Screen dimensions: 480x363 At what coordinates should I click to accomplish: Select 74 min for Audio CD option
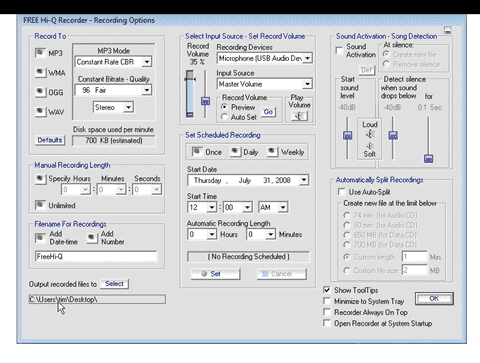347,215
